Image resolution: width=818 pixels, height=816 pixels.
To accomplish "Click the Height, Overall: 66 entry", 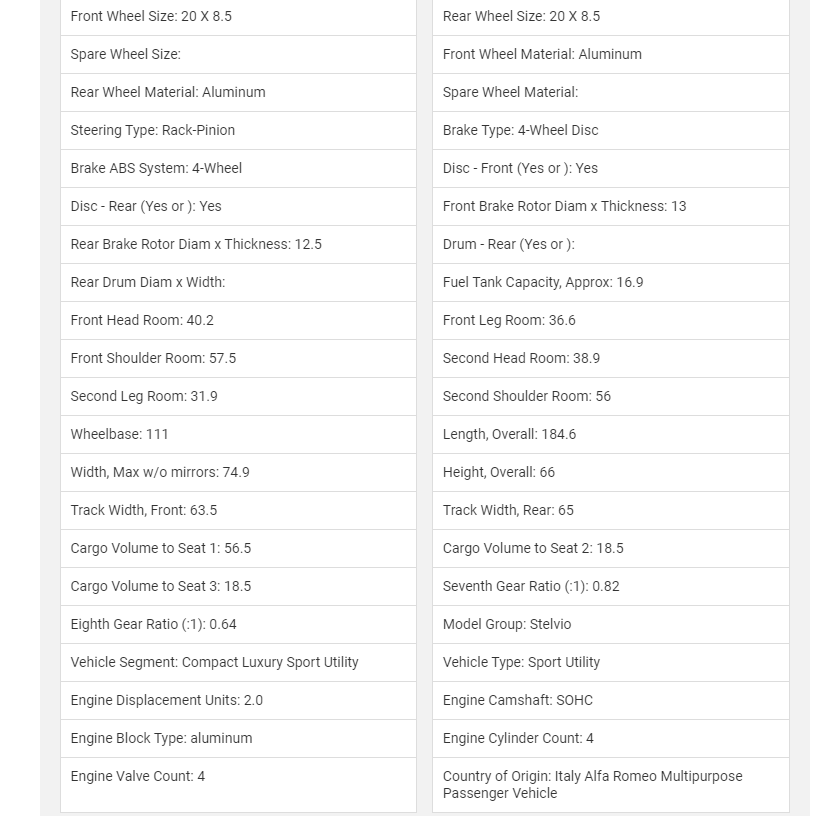I will pos(499,472).
